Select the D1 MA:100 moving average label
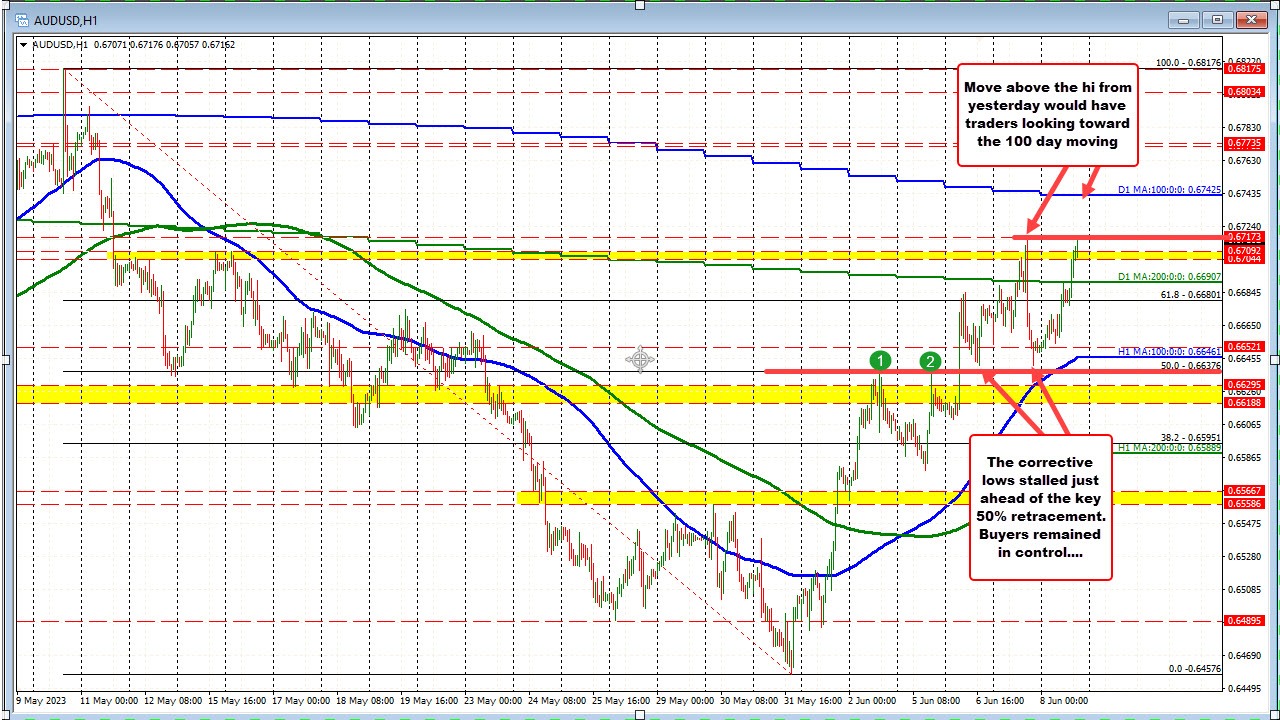The height and width of the screenshot is (720, 1280). pos(1168,190)
